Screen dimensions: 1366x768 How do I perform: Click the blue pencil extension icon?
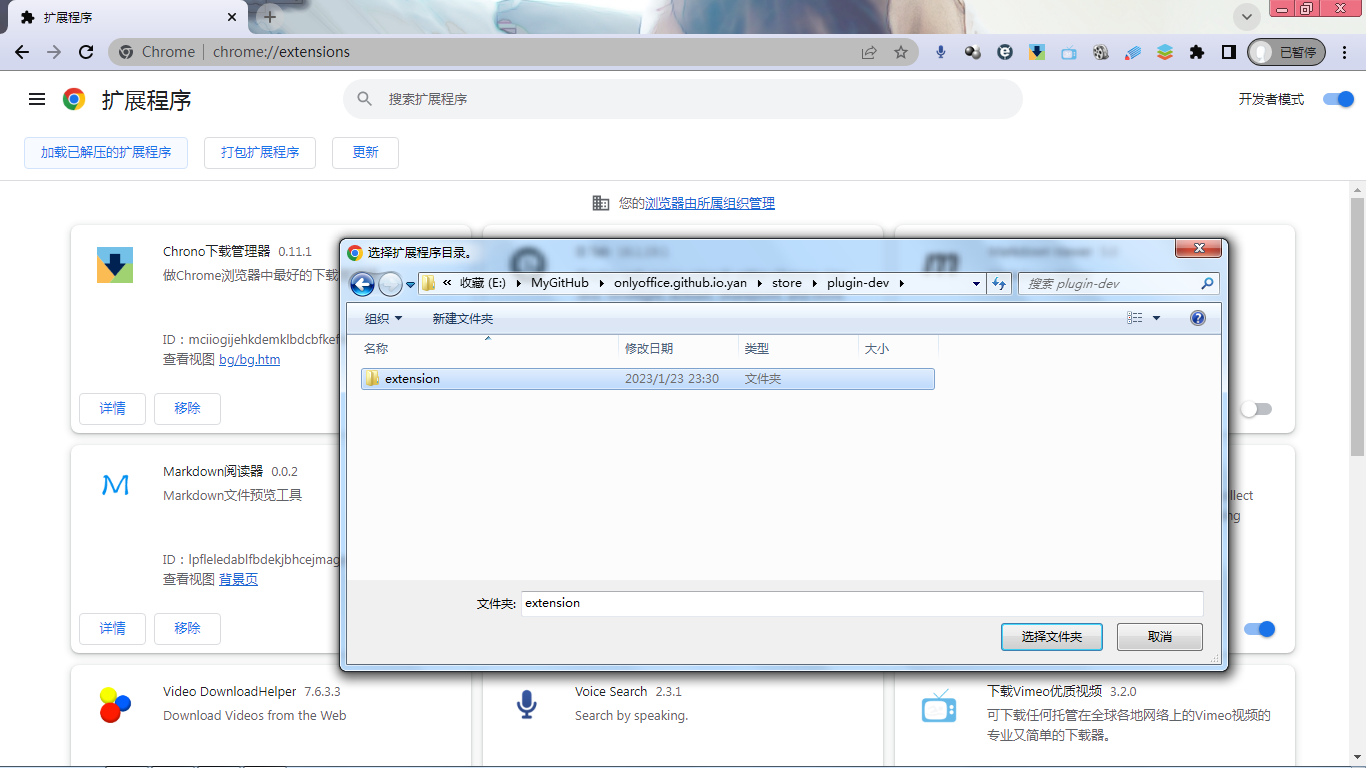(1133, 52)
